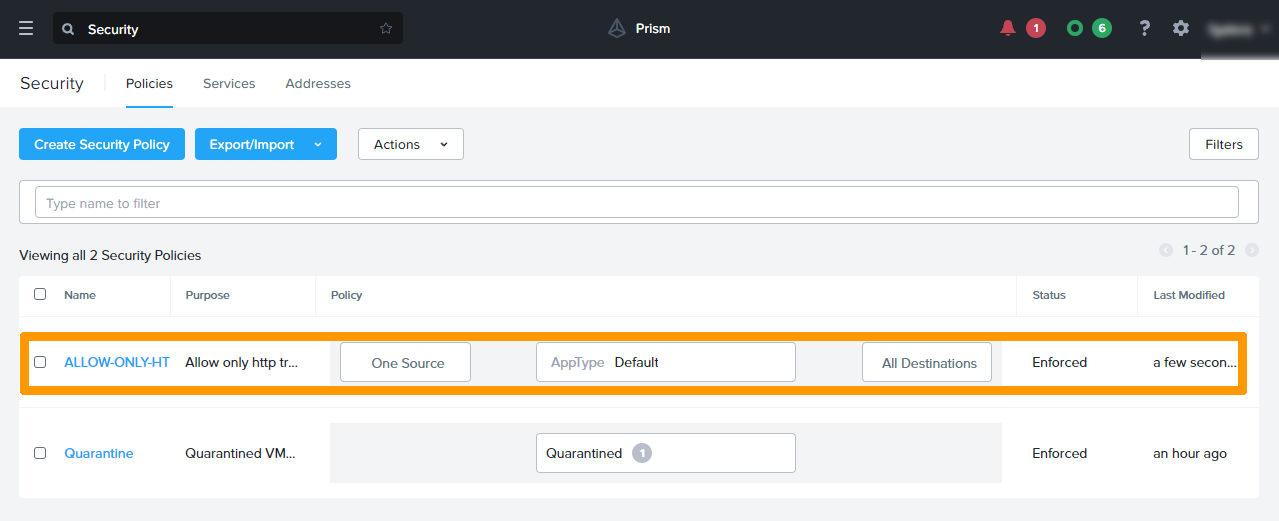Open the Quarantine policy link
This screenshot has width=1279, height=521.
tap(99, 453)
